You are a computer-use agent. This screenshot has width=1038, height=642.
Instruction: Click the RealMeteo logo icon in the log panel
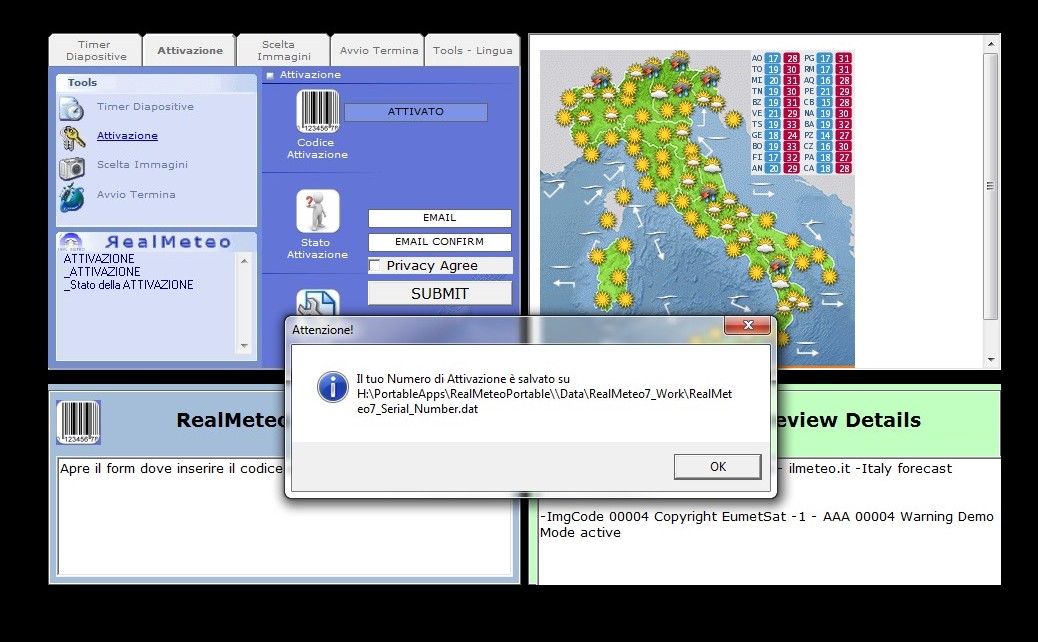71,242
